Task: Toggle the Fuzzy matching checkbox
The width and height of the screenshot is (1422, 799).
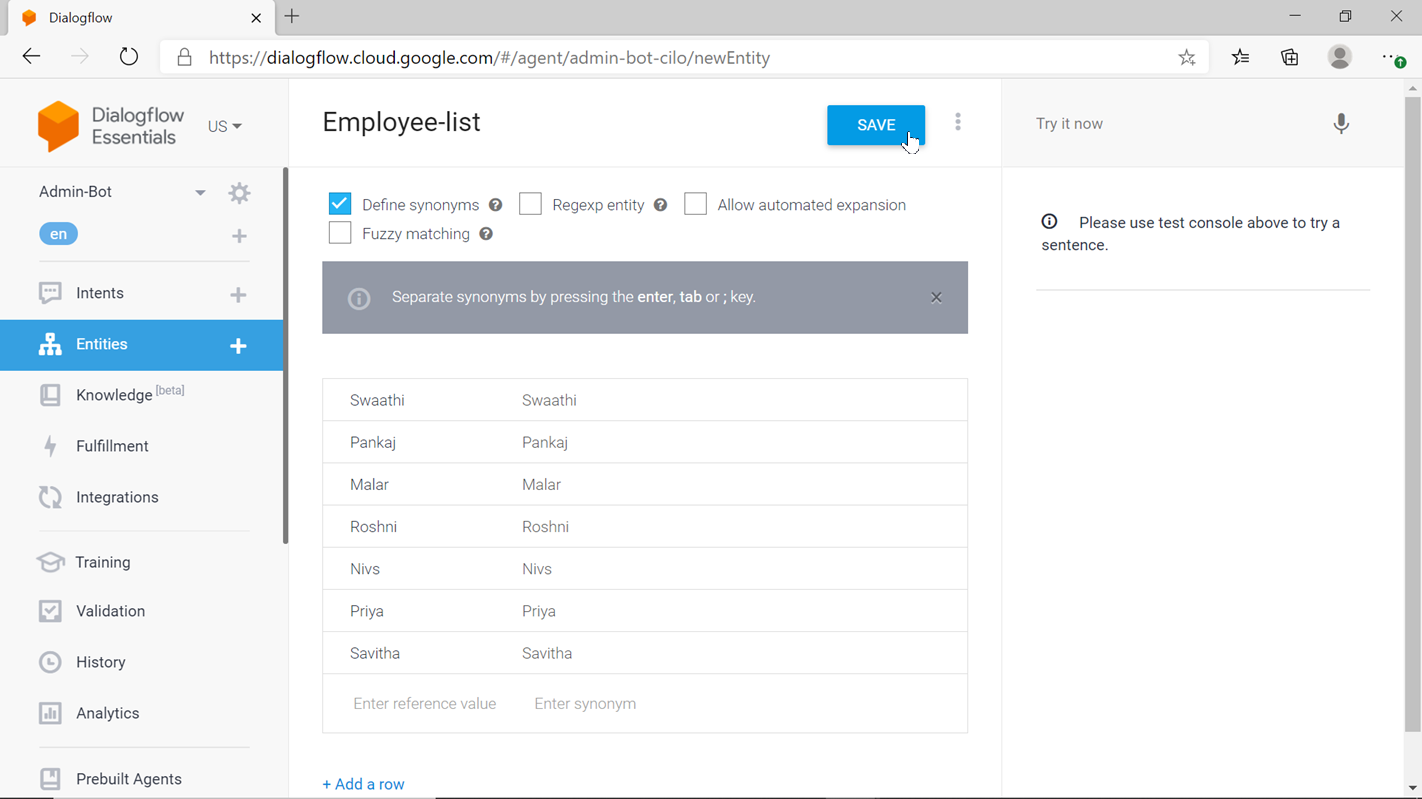Action: pos(340,233)
